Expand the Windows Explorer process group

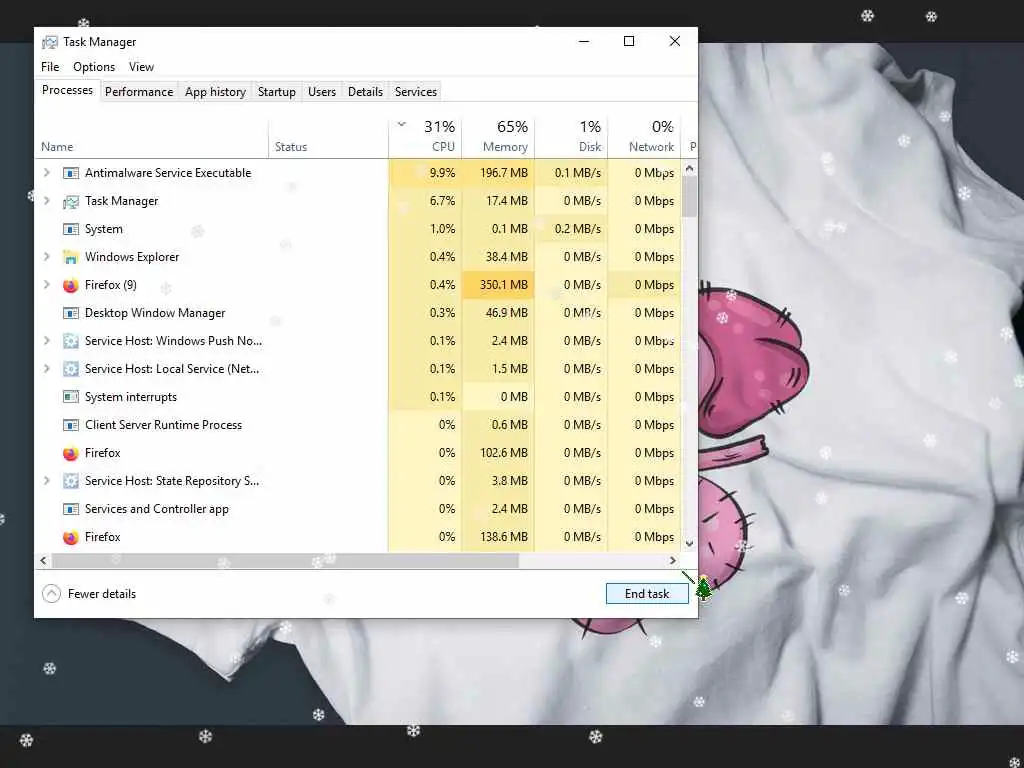tap(46, 257)
